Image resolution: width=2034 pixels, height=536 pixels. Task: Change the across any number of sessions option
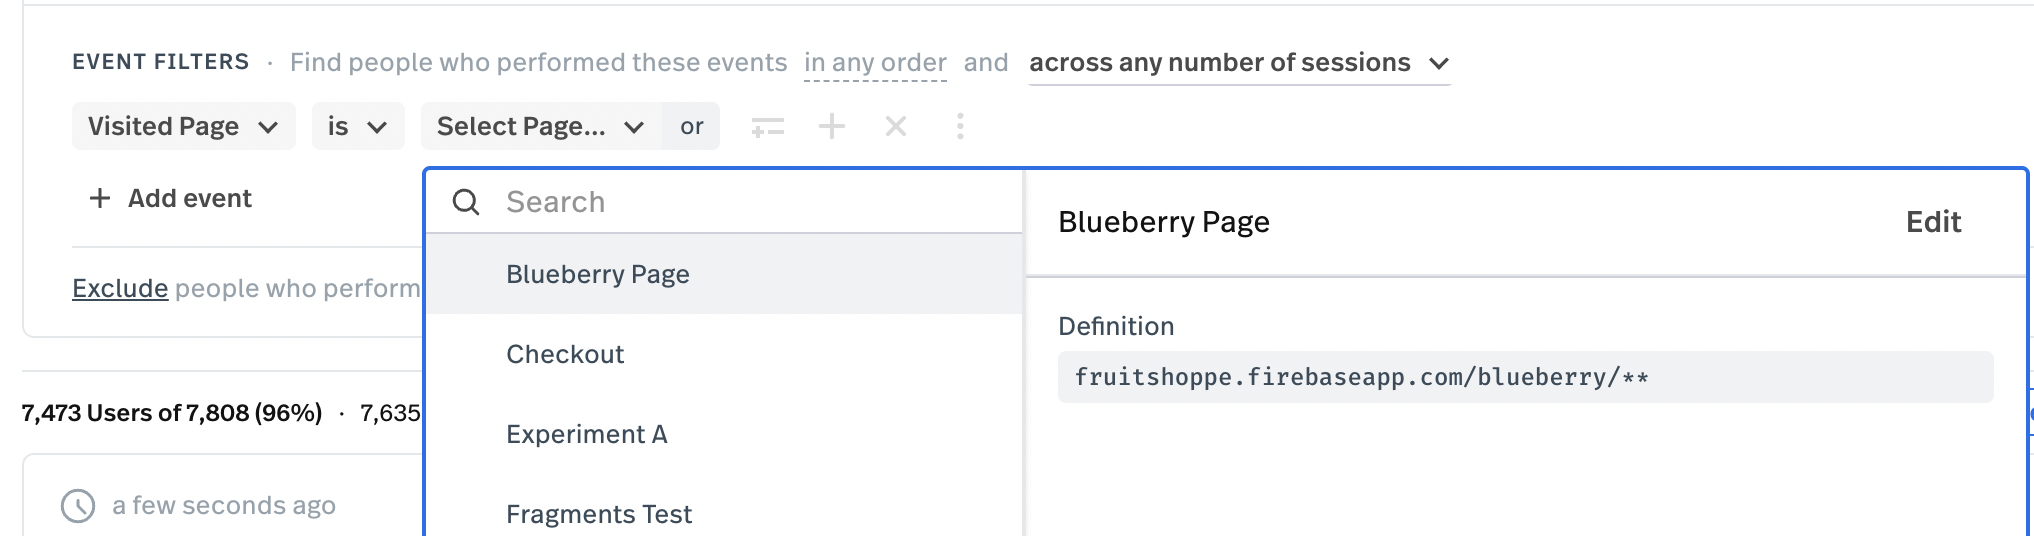(1240, 63)
